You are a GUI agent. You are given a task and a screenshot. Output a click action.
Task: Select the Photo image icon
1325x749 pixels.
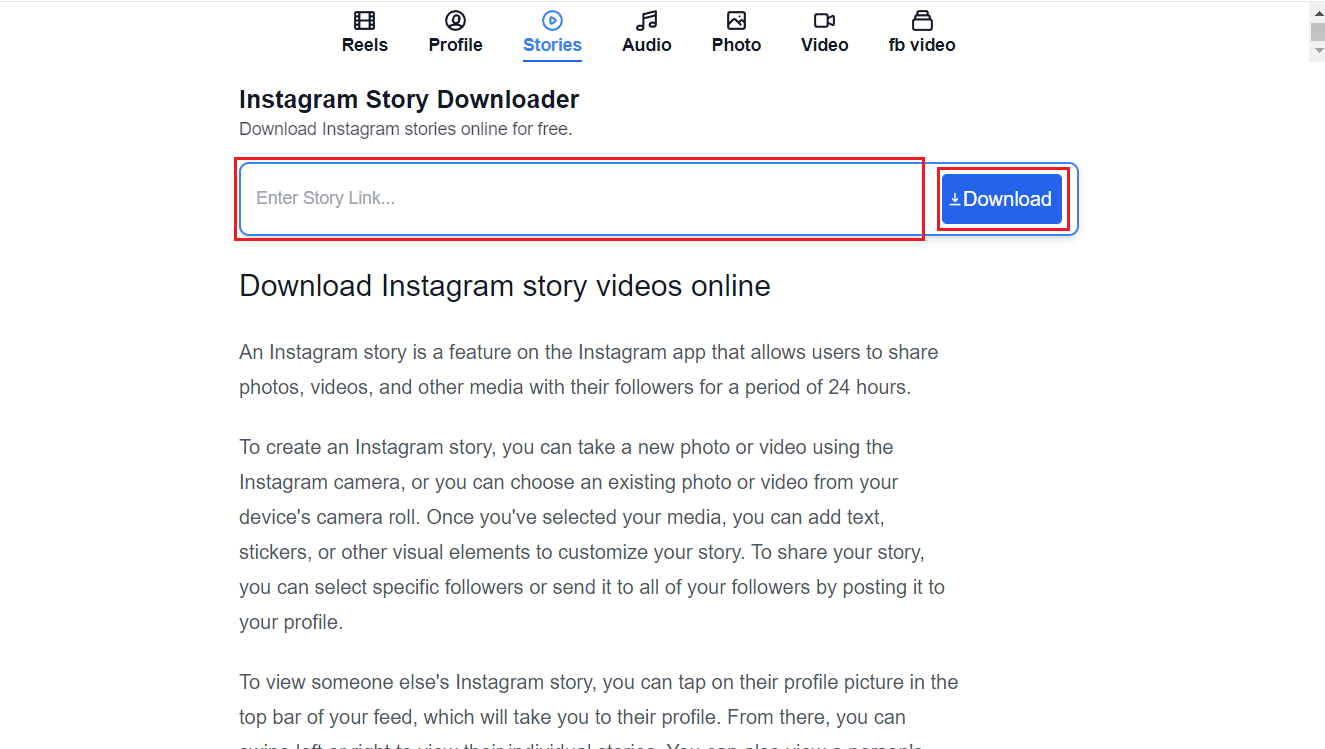tap(736, 19)
